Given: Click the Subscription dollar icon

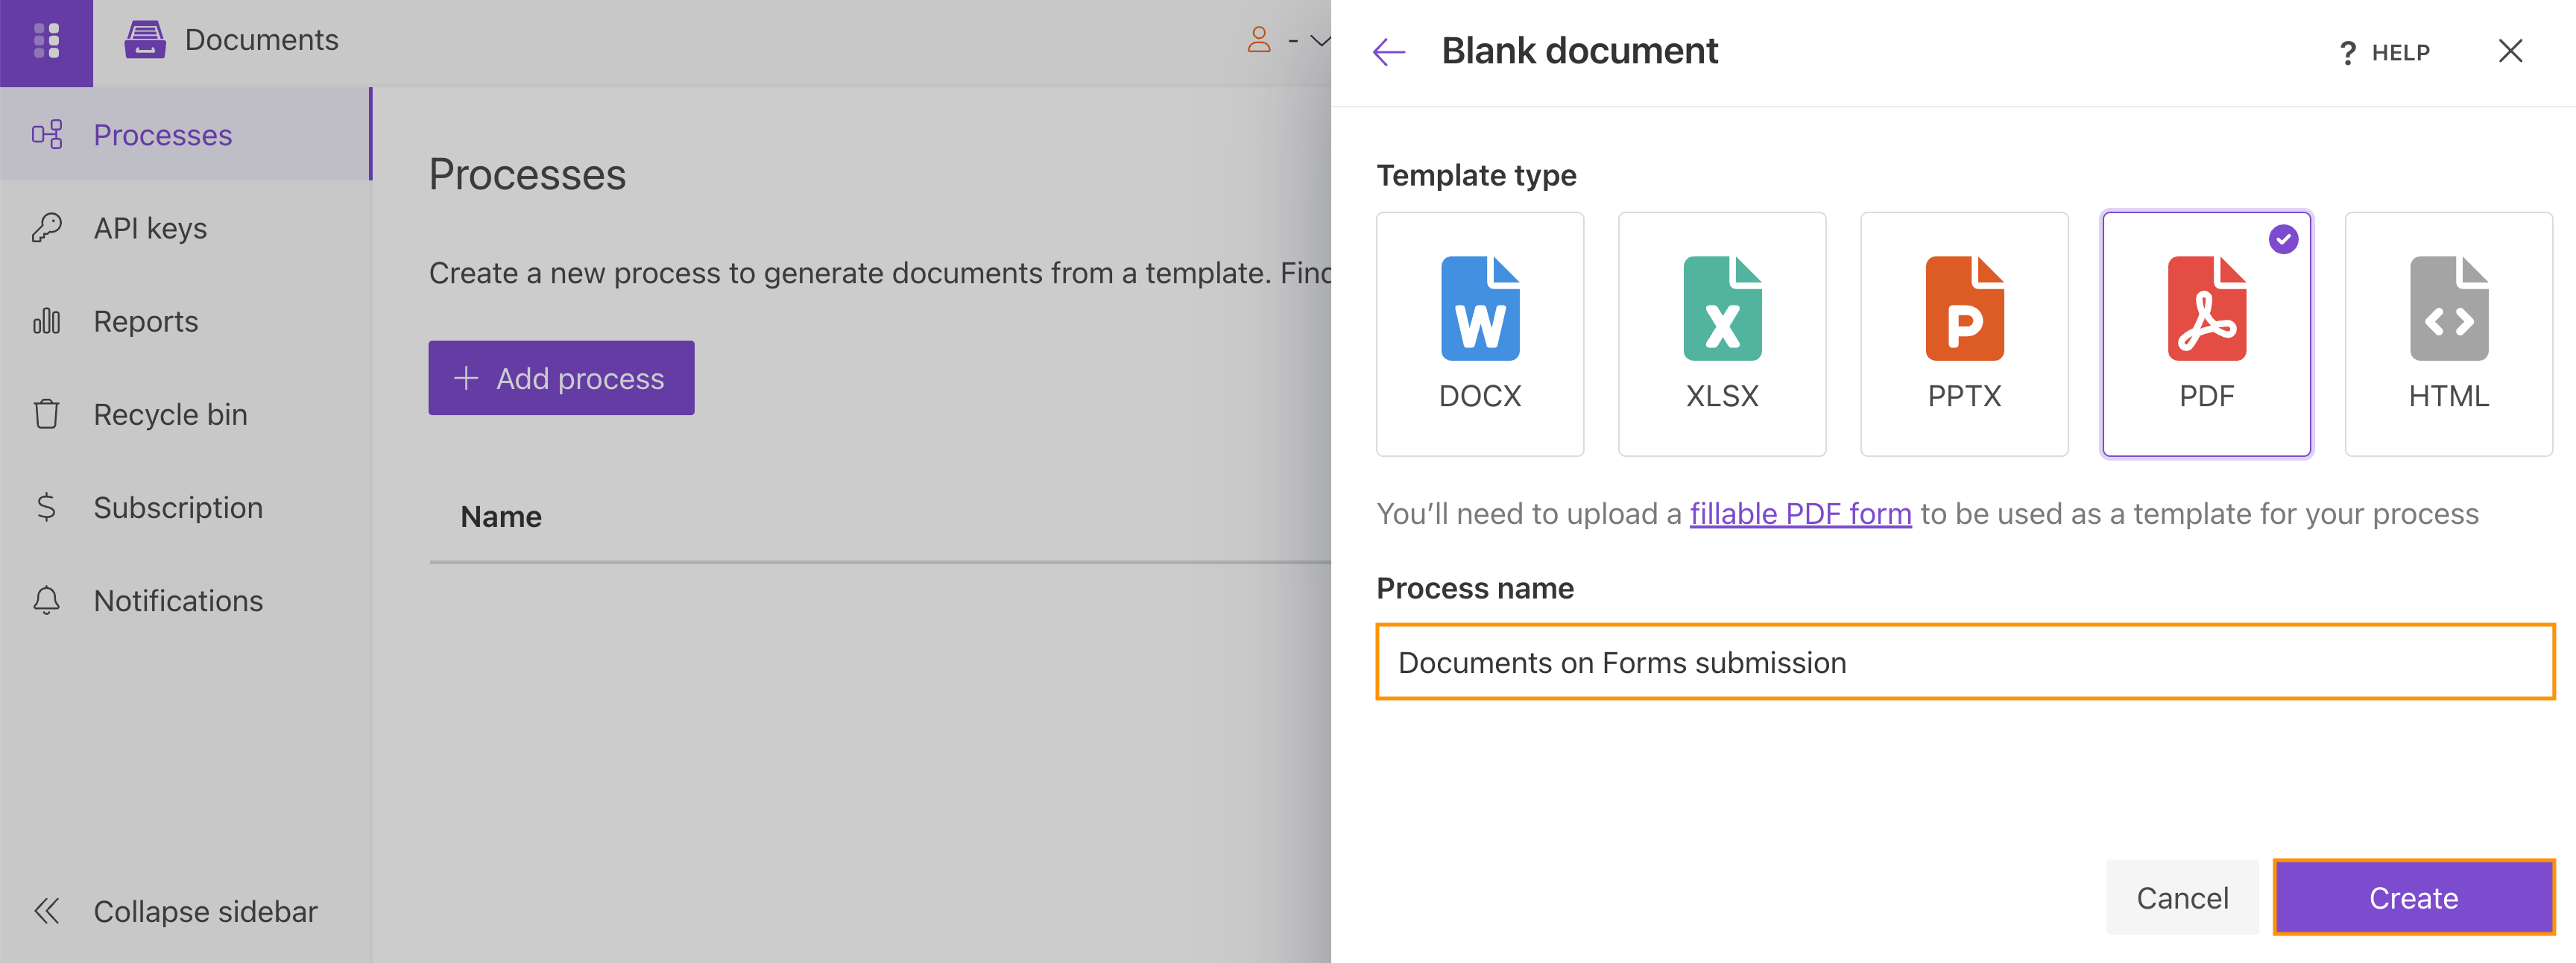Looking at the screenshot, I should 47,507.
